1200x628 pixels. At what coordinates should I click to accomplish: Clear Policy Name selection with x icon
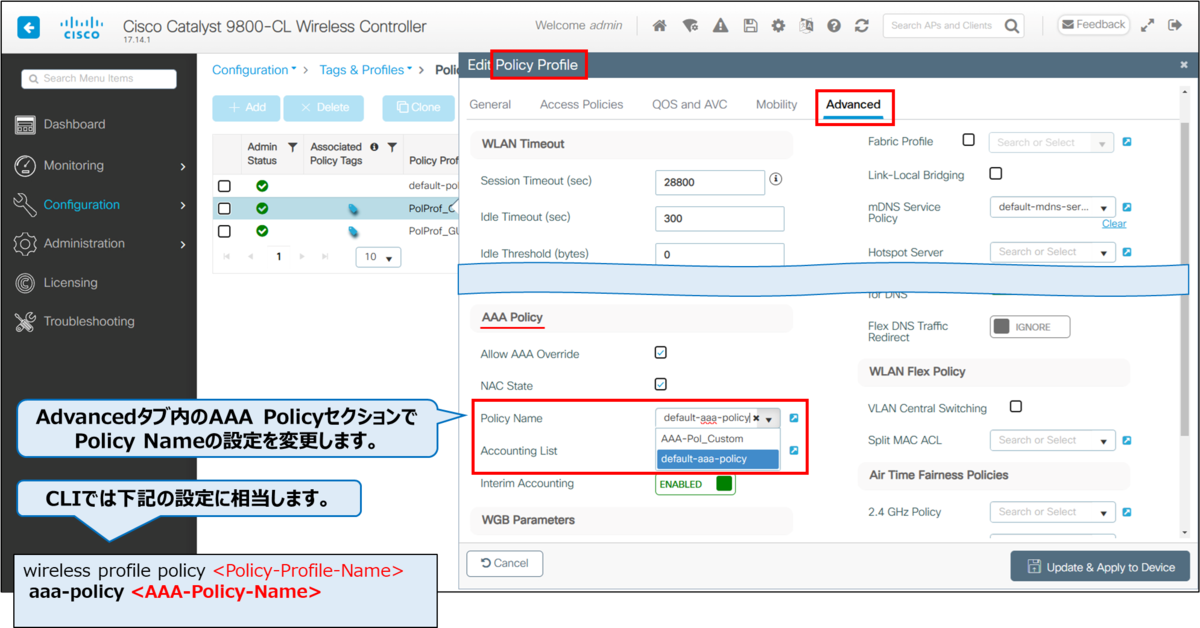point(756,418)
